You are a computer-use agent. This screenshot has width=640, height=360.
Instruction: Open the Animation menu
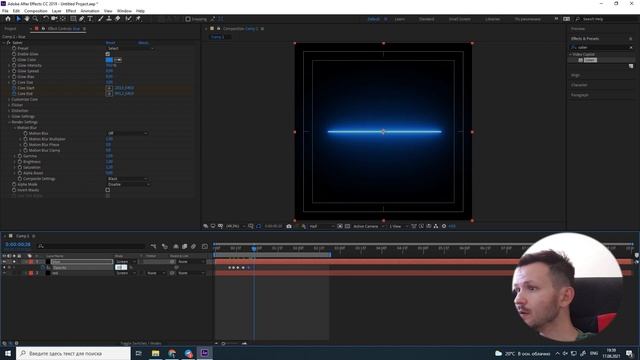pos(90,11)
